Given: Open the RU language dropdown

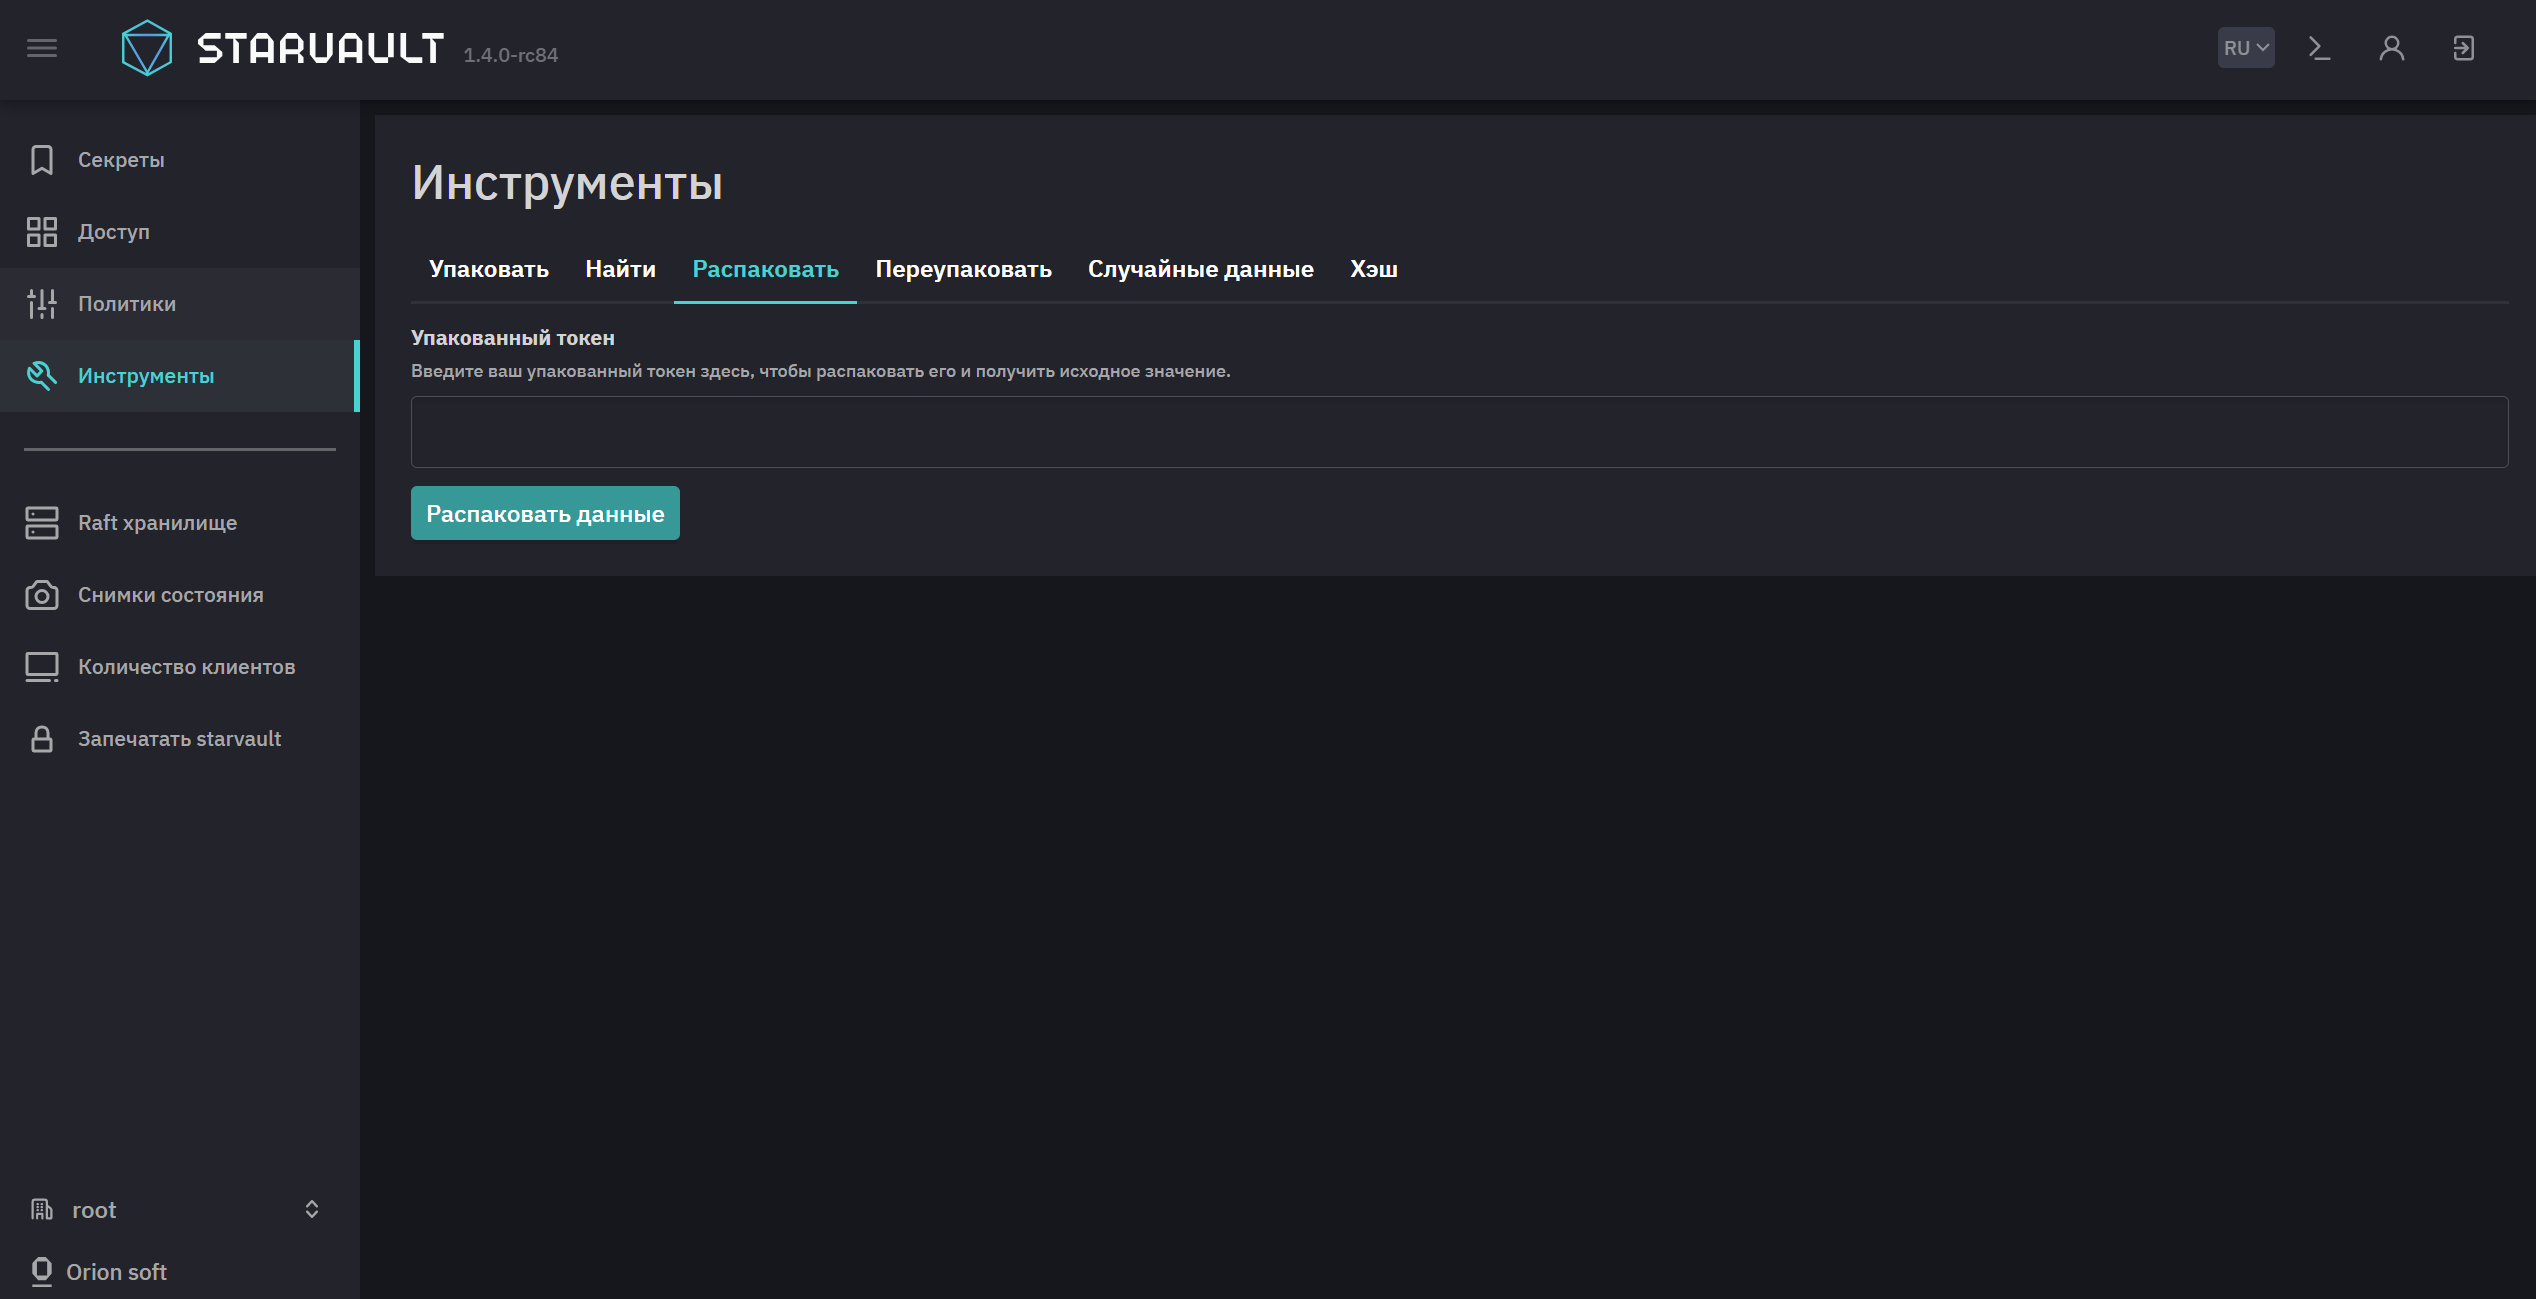Looking at the screenshot, I should point(2246,48).
